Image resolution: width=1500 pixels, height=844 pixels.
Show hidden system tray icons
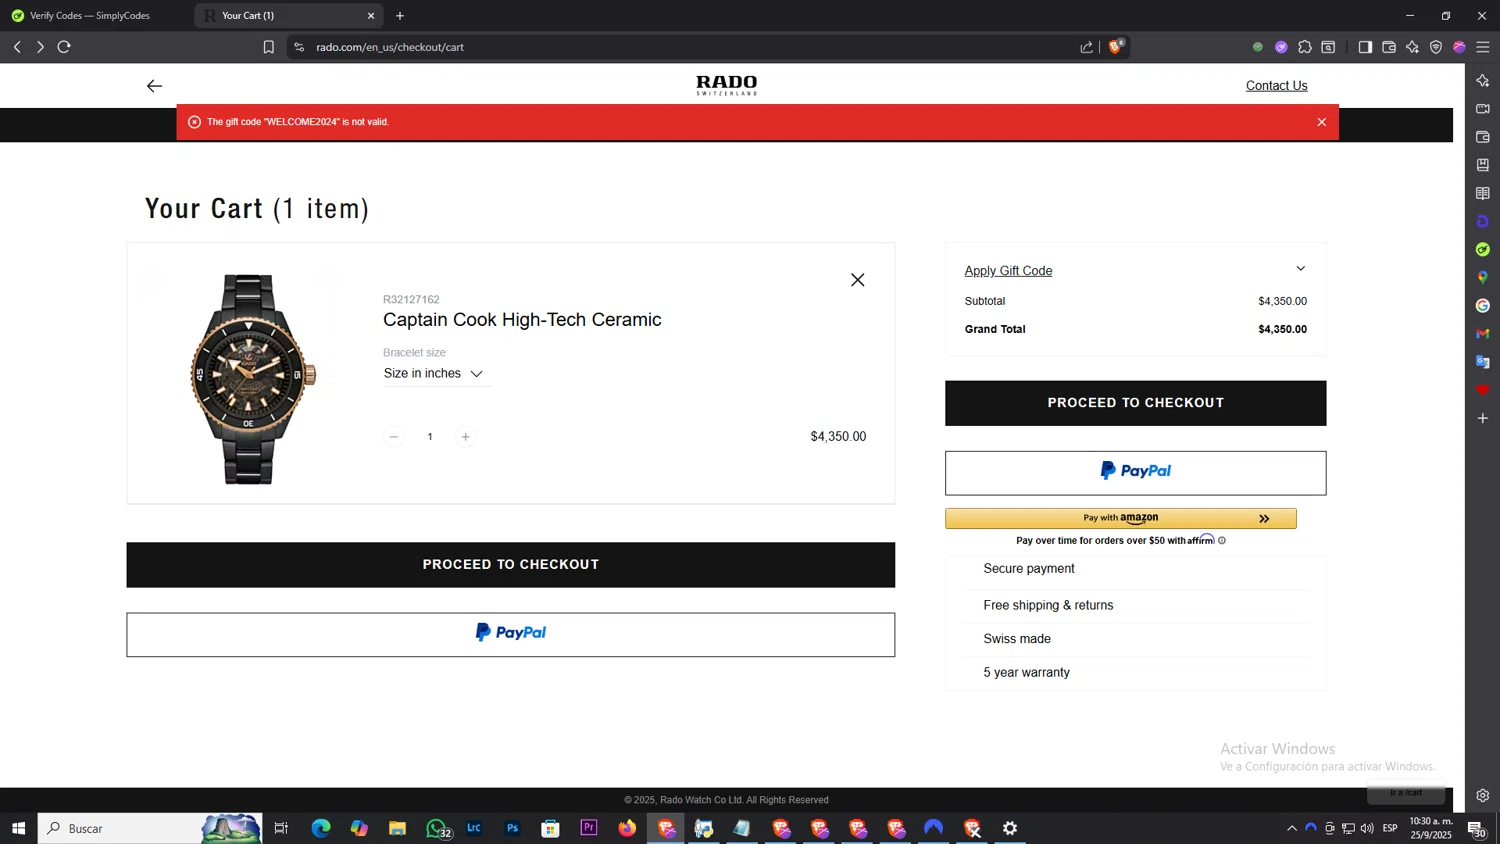pos(1292,828)
